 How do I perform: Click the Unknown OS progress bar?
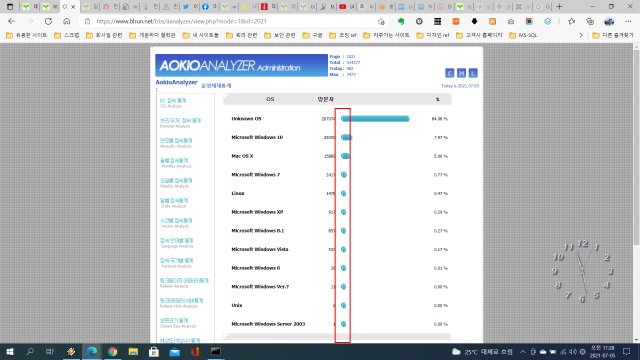coord(375,119)
